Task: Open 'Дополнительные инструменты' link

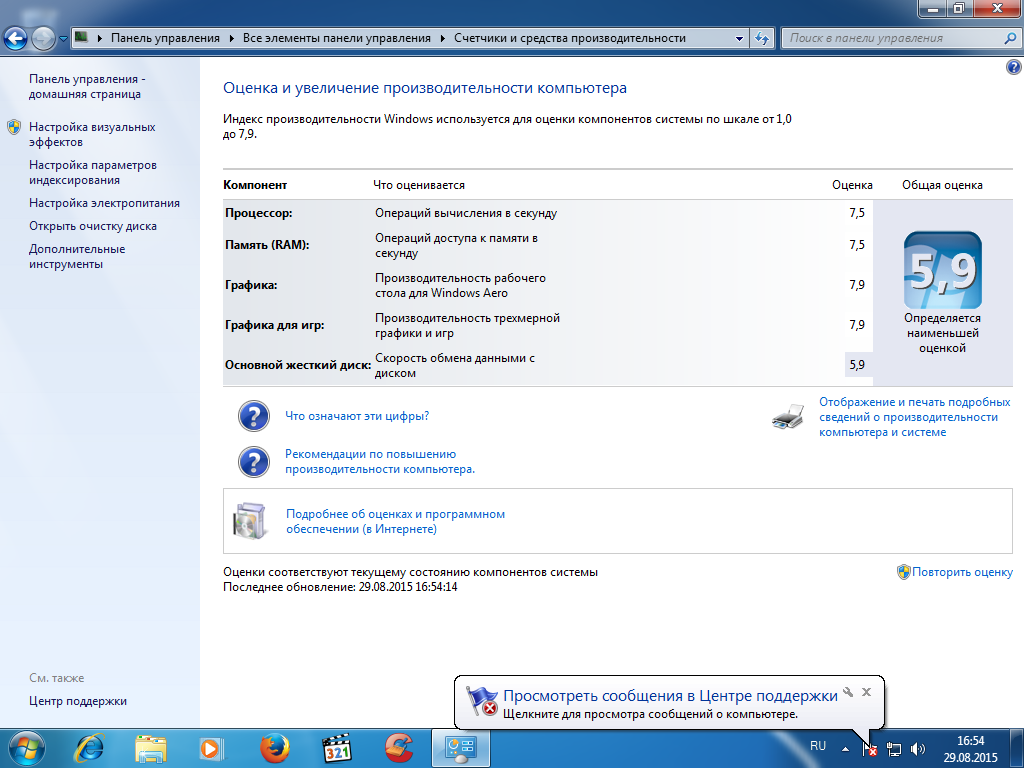Action: pos(77,257)
